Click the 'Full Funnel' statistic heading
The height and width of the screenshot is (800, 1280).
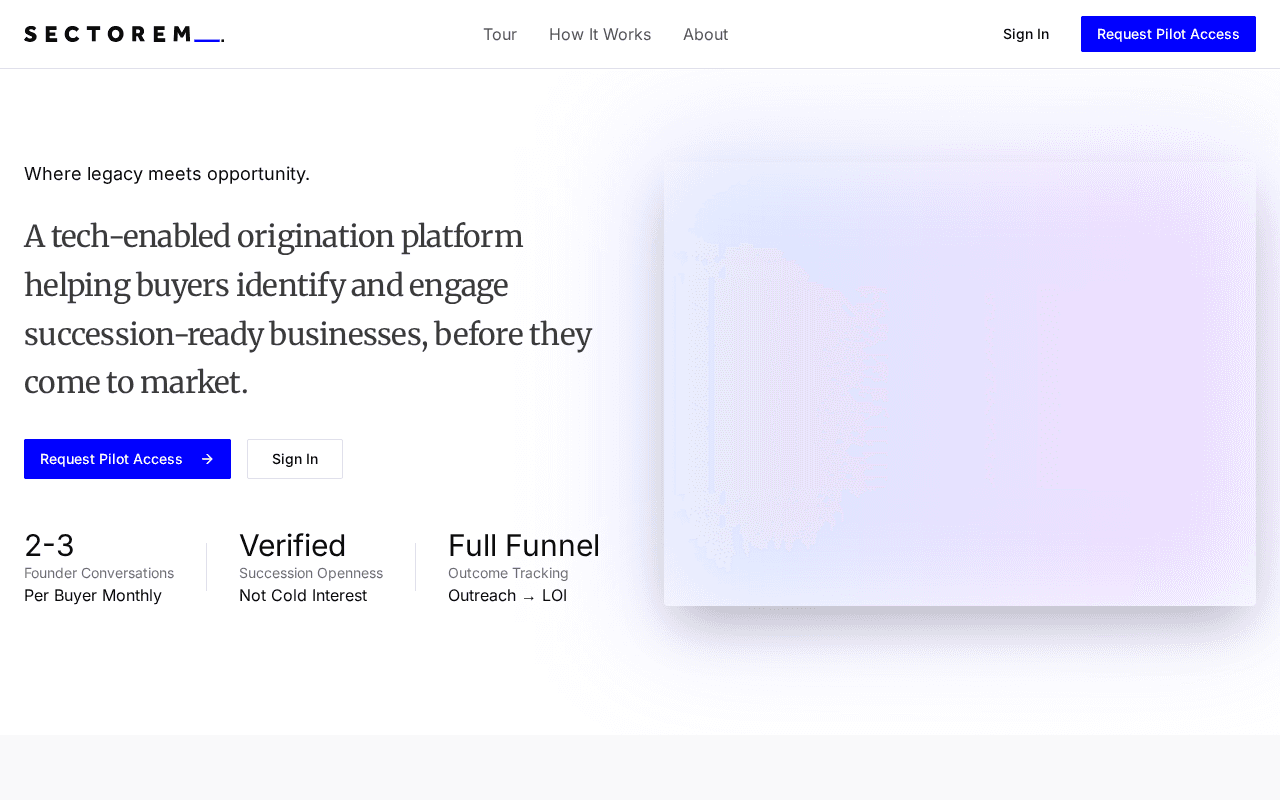524,545
